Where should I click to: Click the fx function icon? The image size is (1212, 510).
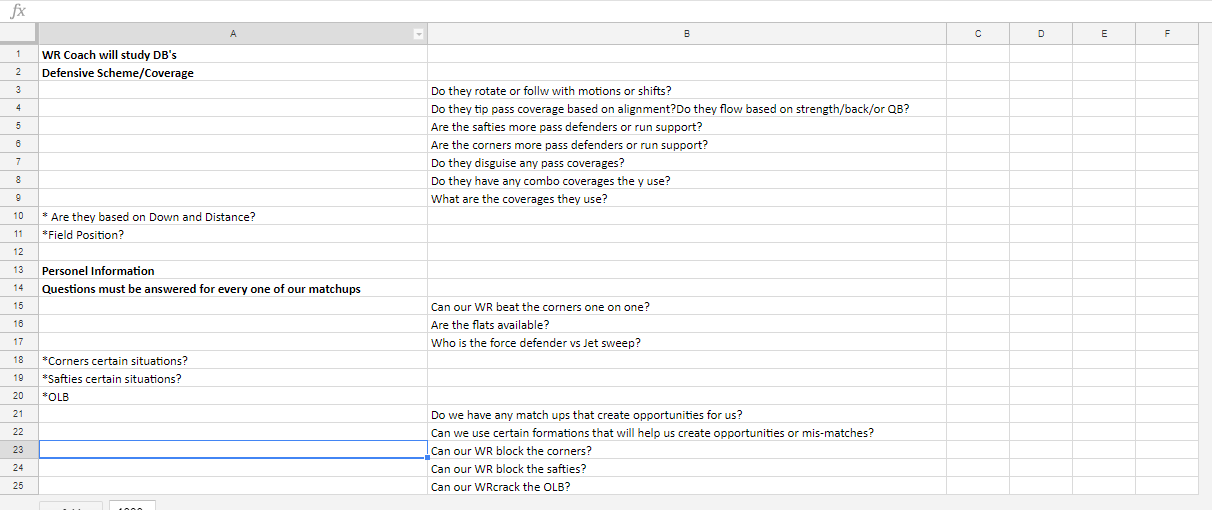[x=18, y=10]
